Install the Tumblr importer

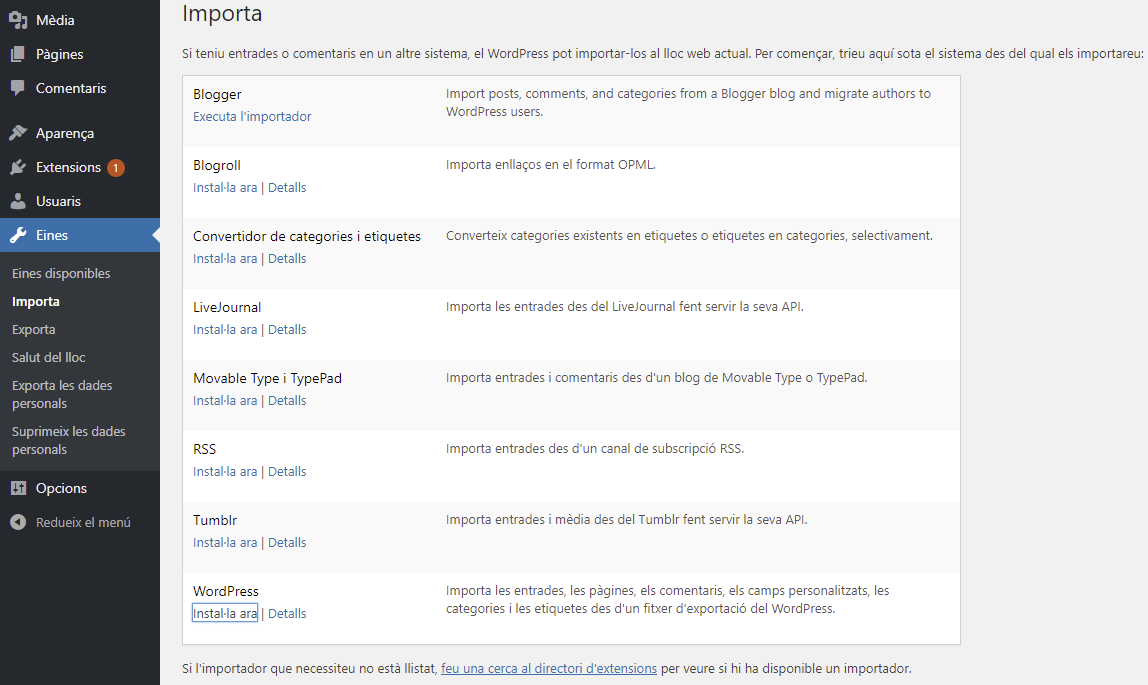click(x=225, y=542)
